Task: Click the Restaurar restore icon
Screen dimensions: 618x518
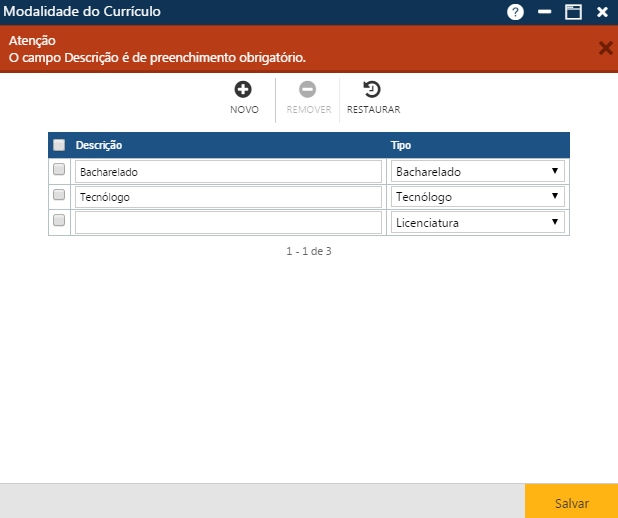Action: coord(372,89)
